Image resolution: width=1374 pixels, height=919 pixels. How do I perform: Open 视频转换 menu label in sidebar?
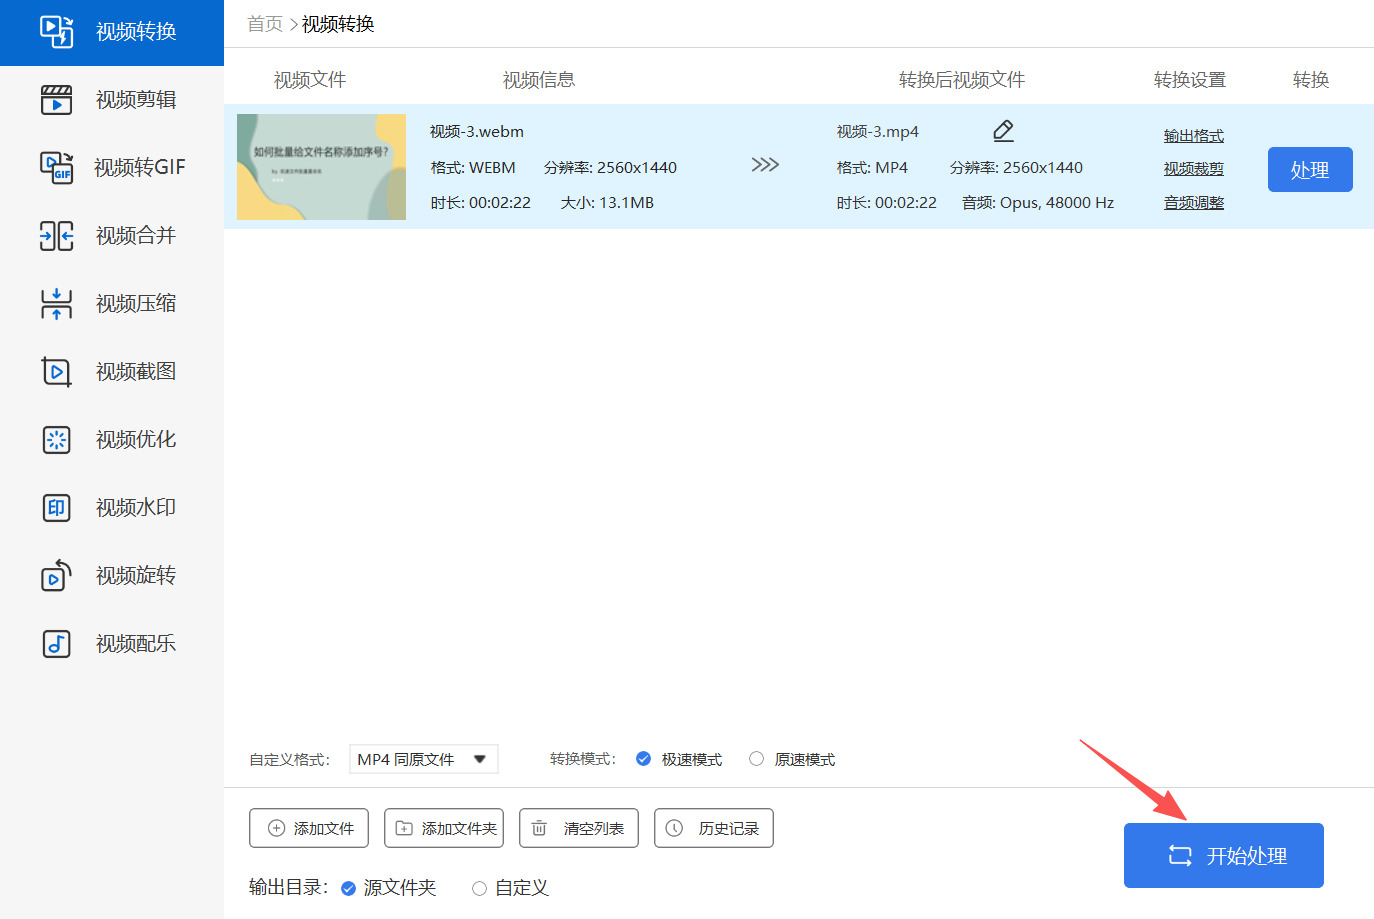136,32
